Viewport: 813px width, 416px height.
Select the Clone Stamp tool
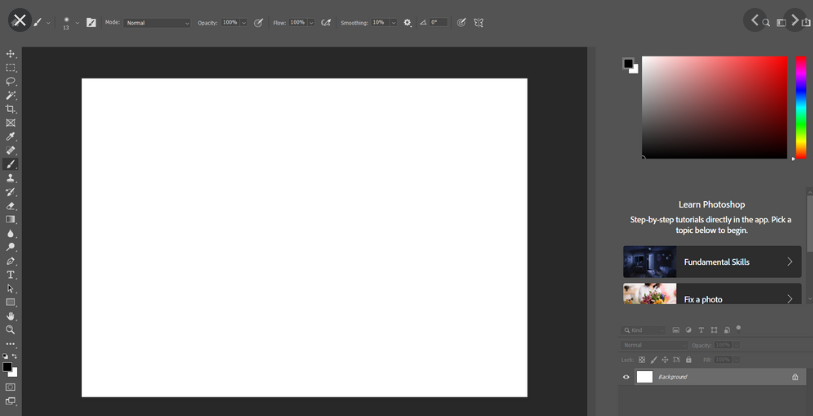[x=11, y=178]
